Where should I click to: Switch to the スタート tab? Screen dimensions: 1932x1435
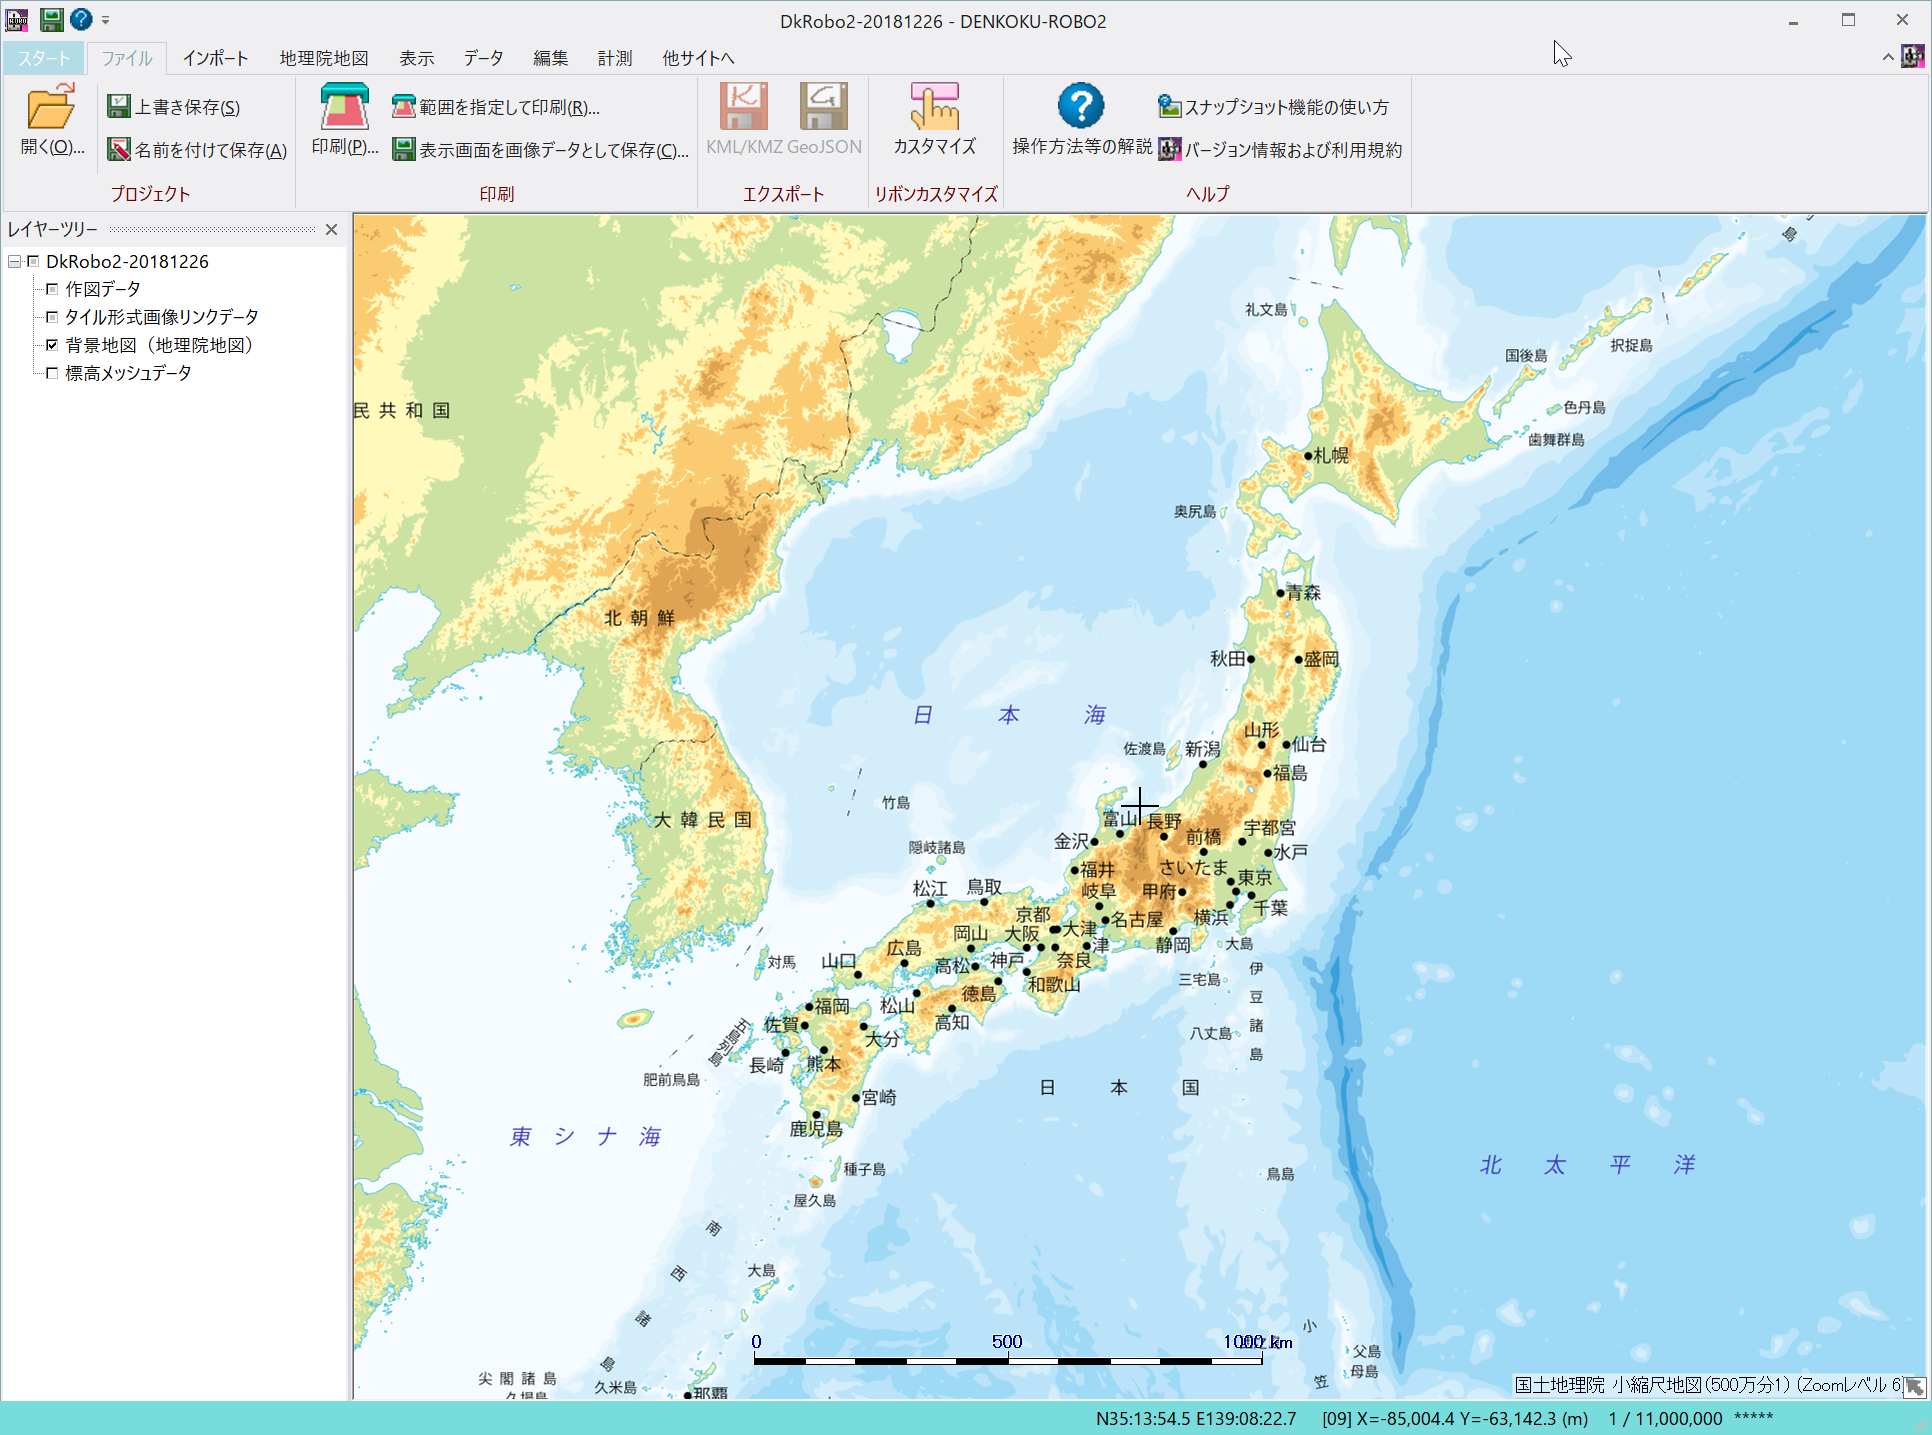[44, 58]
